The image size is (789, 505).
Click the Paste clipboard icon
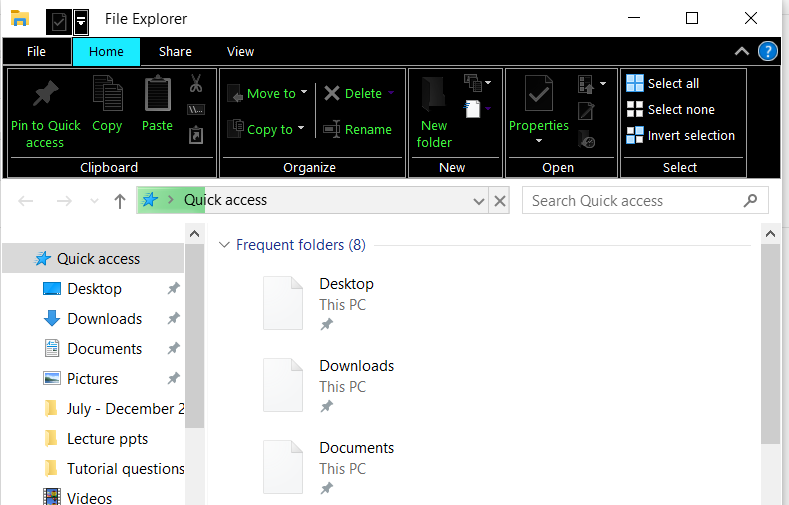(x=157, y=93)
